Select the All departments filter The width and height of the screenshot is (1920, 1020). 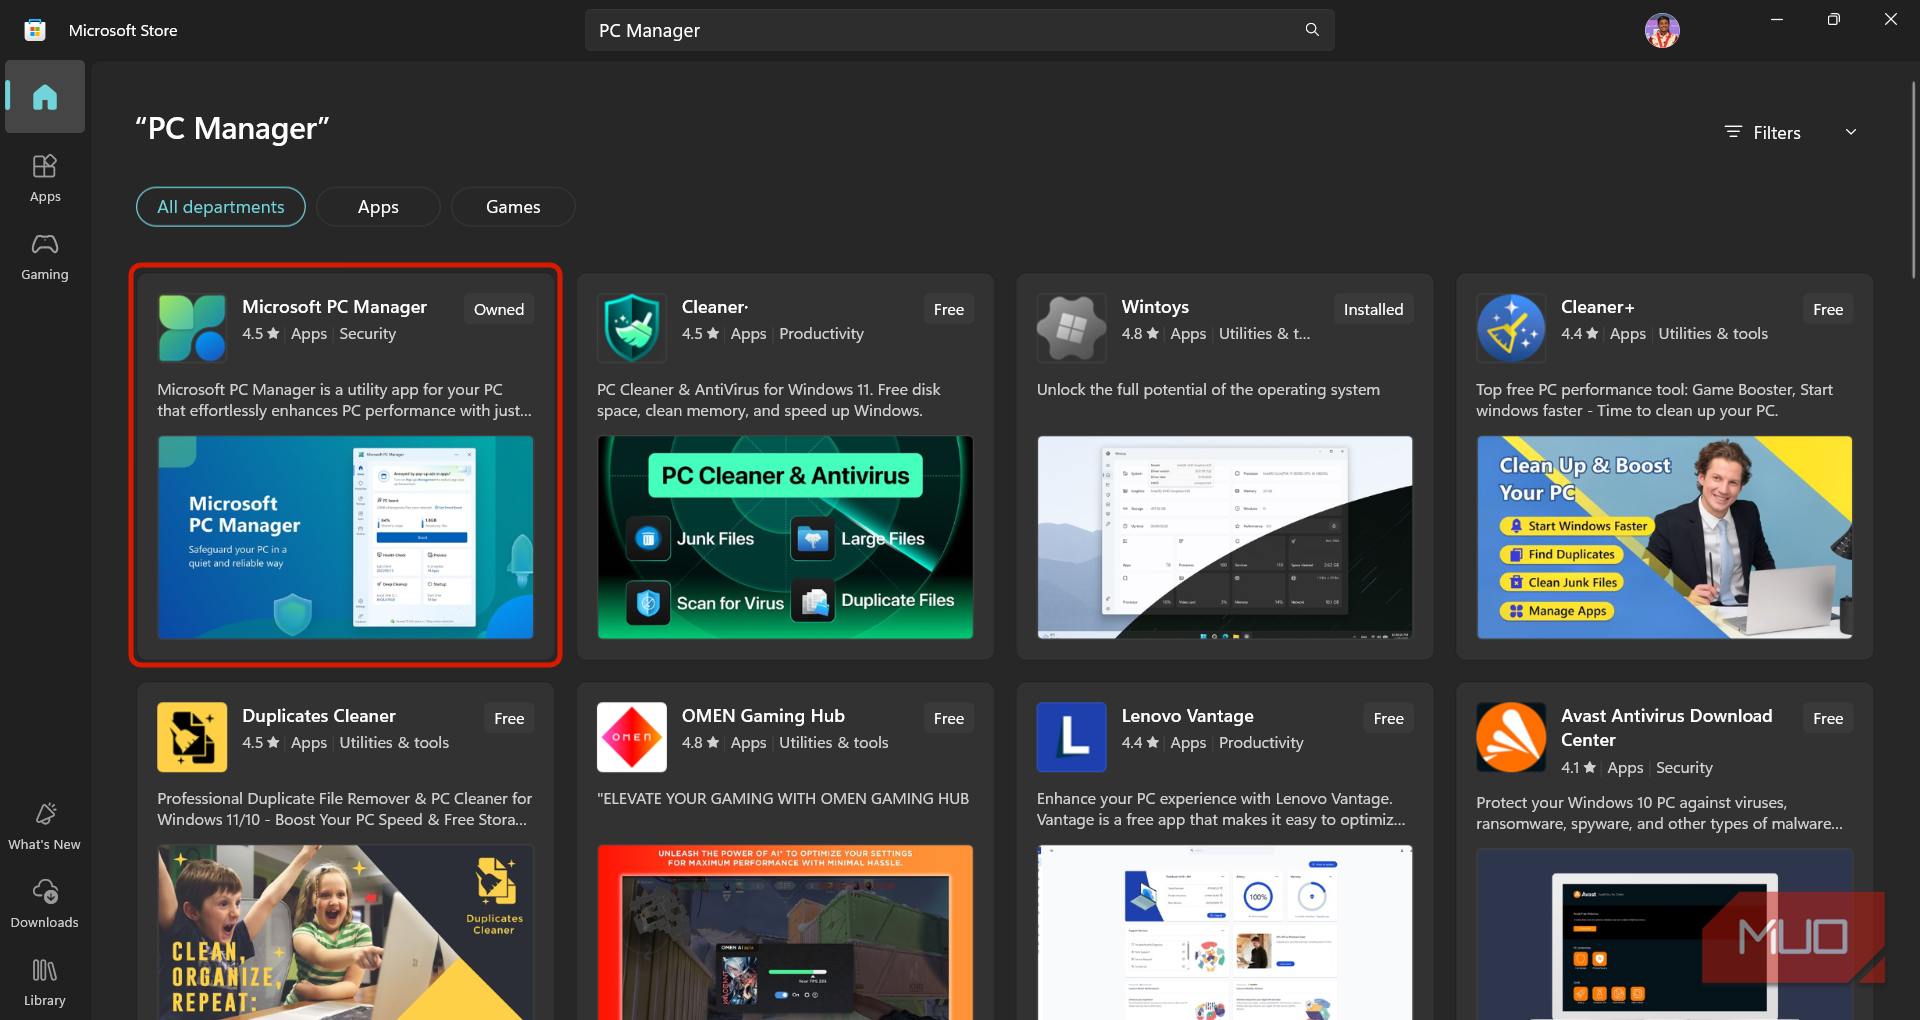(221, 207)
